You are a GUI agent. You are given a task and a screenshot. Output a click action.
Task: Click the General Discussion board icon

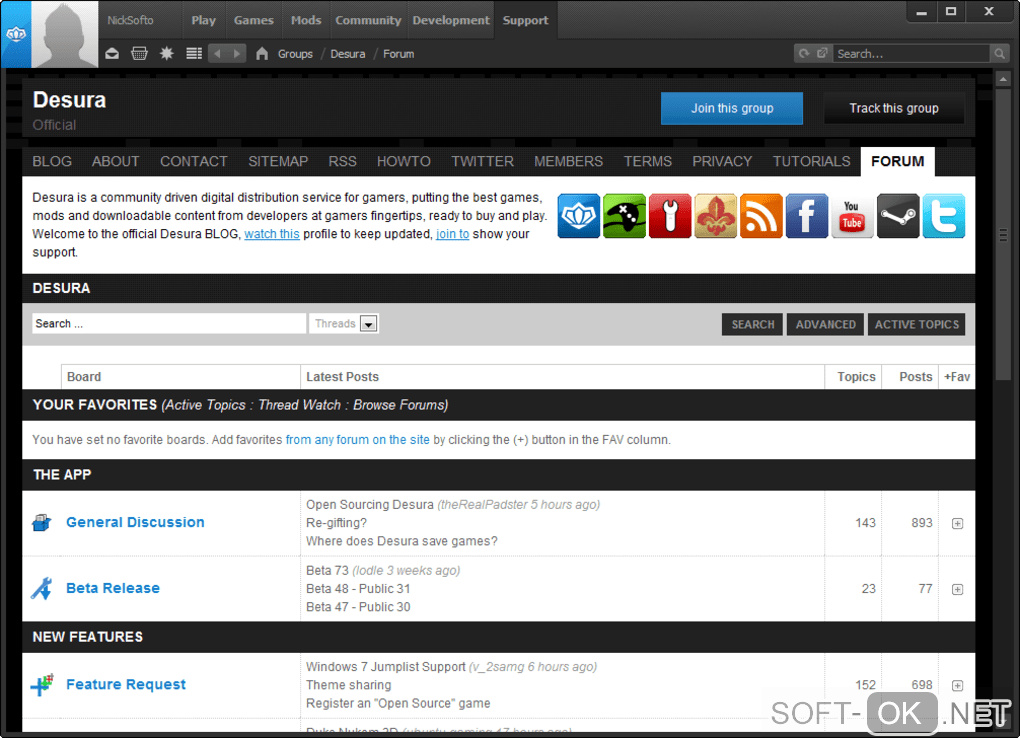[x=42, y=523]
